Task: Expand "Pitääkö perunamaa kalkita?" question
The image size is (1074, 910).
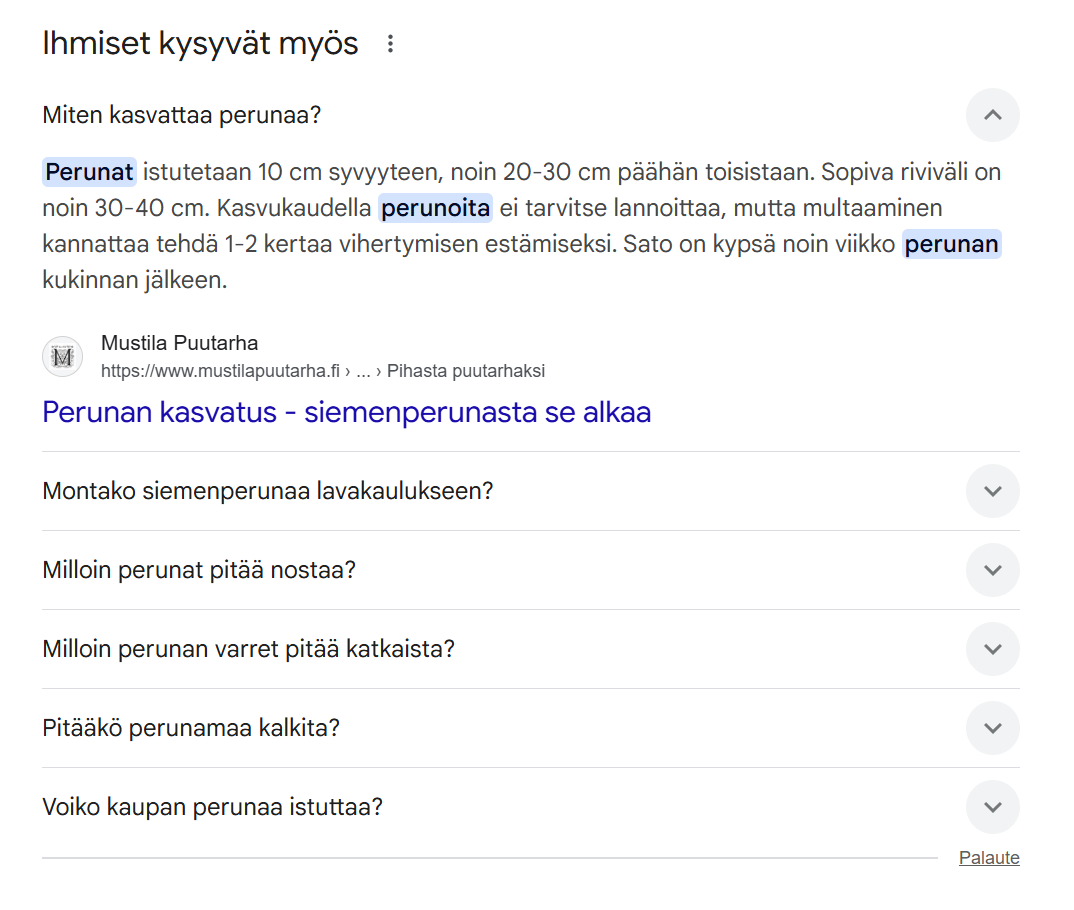Action: click(x=992, y=728)
